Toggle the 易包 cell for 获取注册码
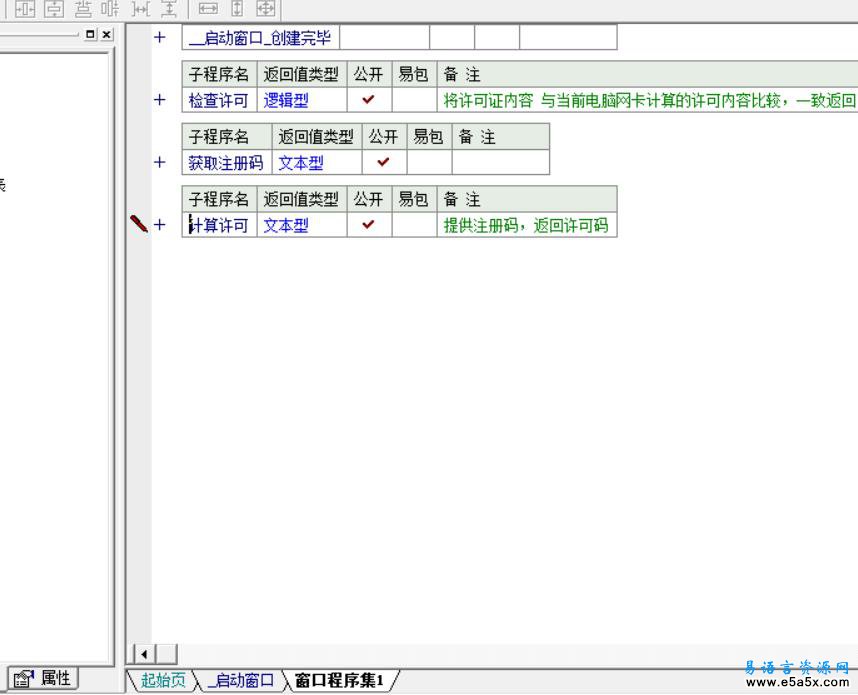Image resolution: width=858 pixels, height=695 pixels. [x=430, y=162]
